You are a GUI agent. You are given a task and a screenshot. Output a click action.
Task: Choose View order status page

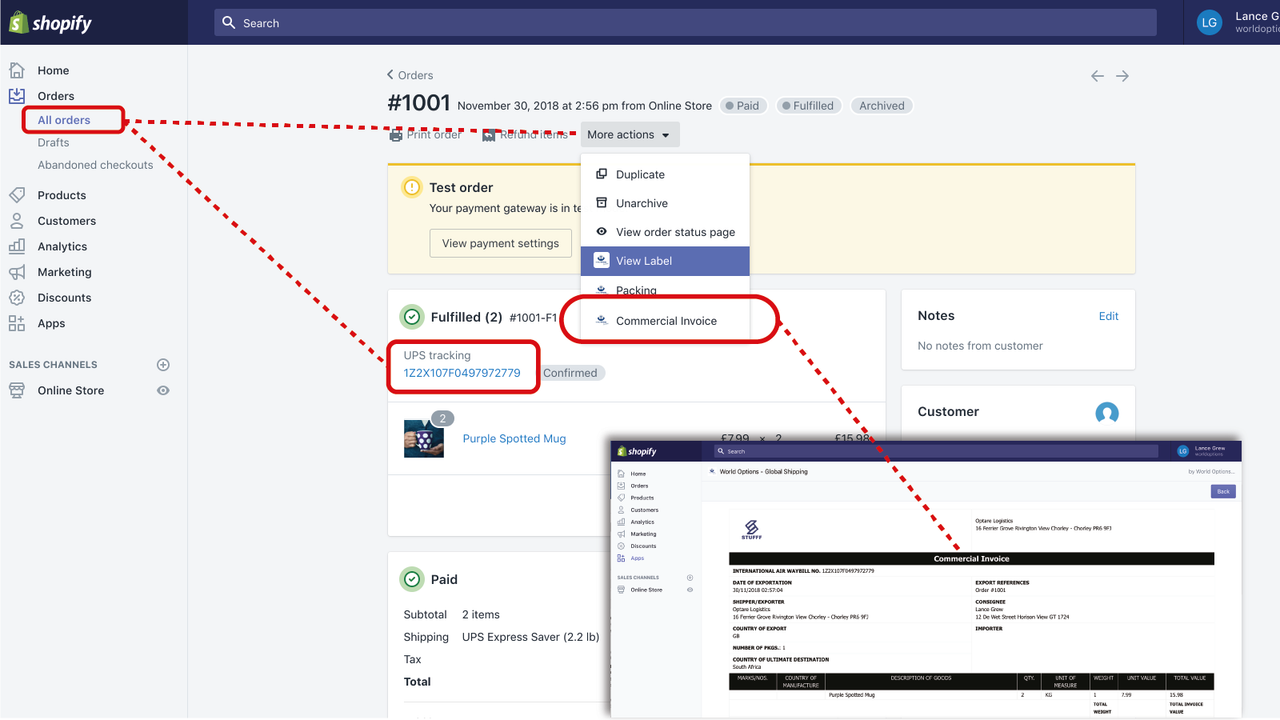click(665, 232)
